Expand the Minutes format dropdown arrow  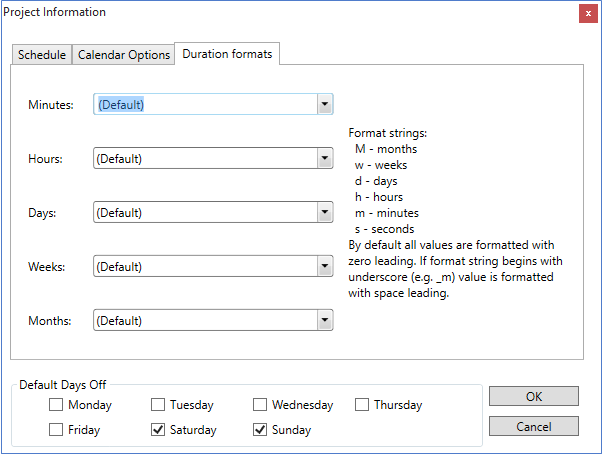pos(324,105)
